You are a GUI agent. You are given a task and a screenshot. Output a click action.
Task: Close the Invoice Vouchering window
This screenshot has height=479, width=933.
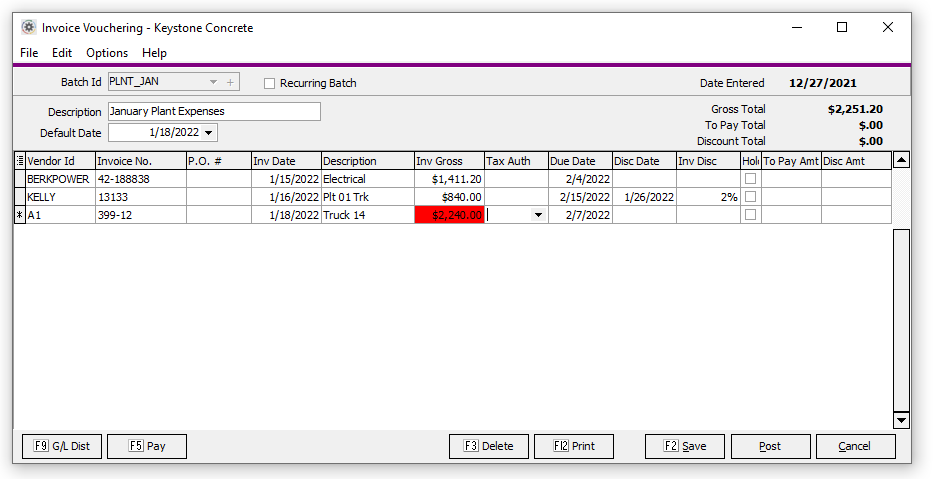(x=888, y=28)
